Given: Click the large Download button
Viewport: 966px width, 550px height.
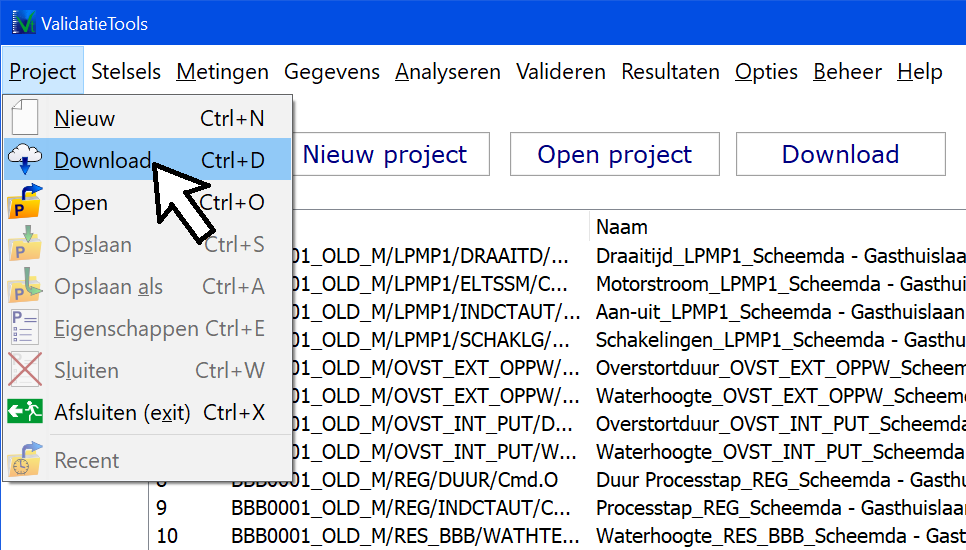Looking at the screenshot, I should tap(840, 154).
